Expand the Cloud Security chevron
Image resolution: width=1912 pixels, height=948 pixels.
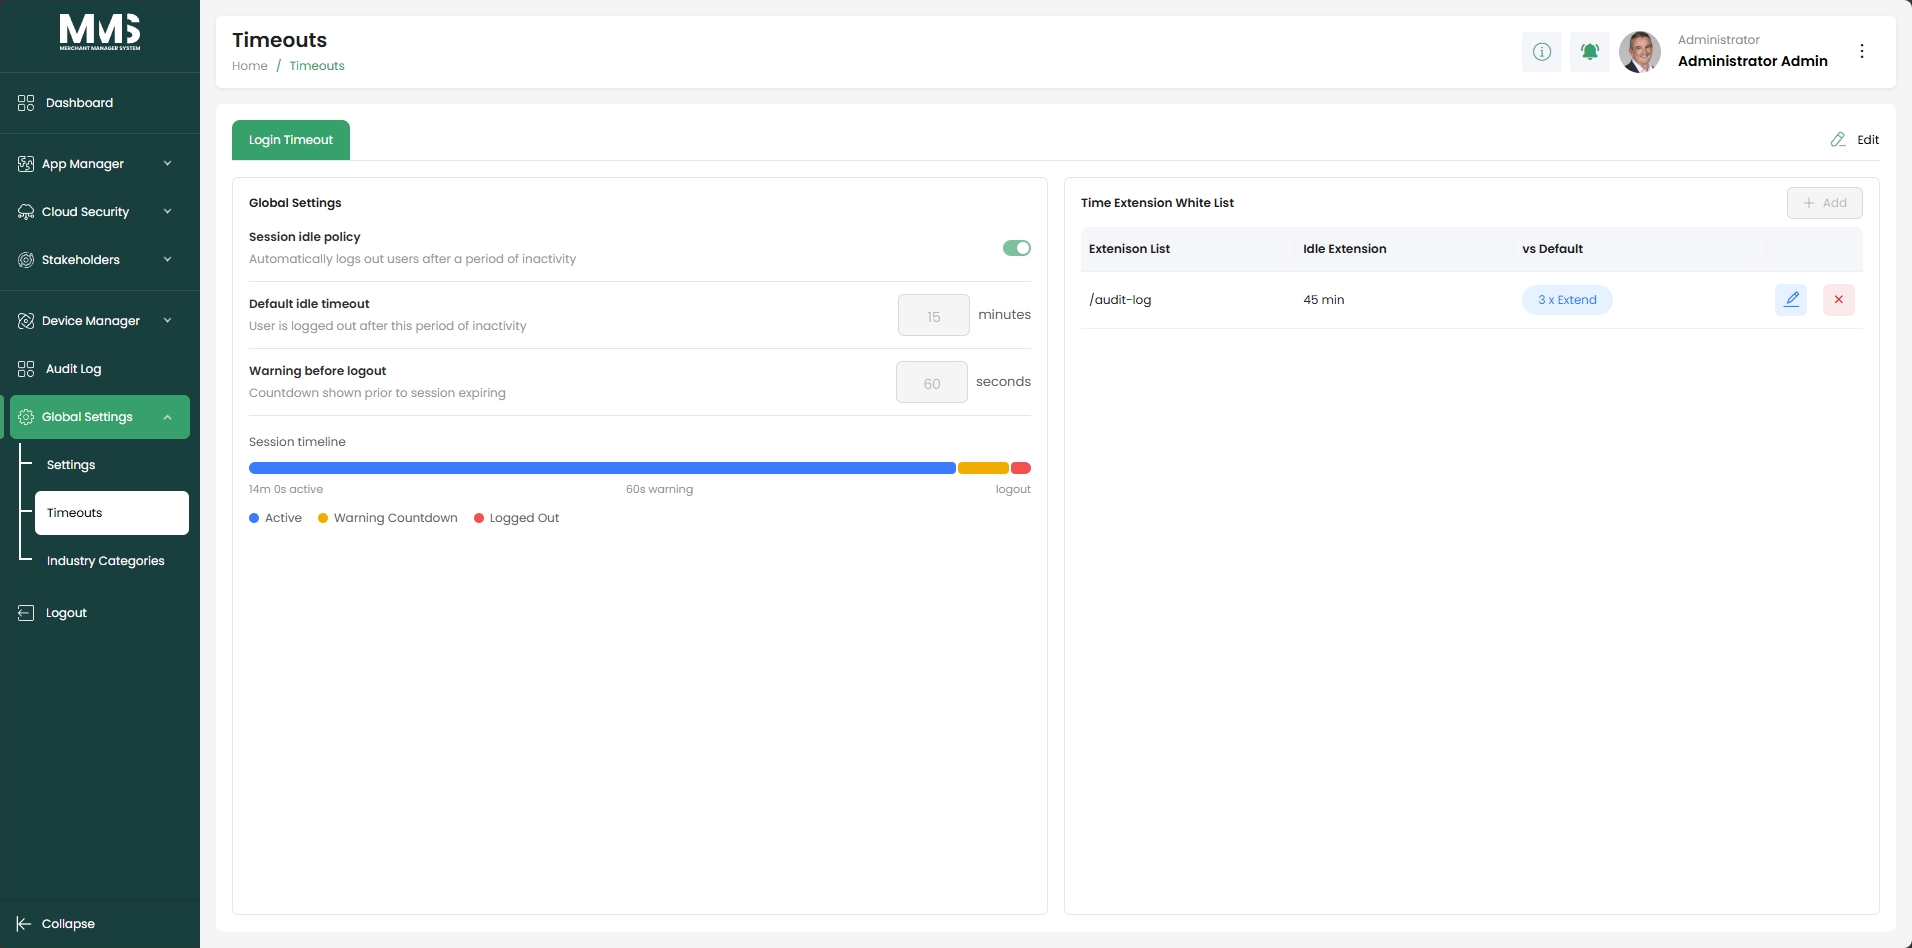click(167, 212)
